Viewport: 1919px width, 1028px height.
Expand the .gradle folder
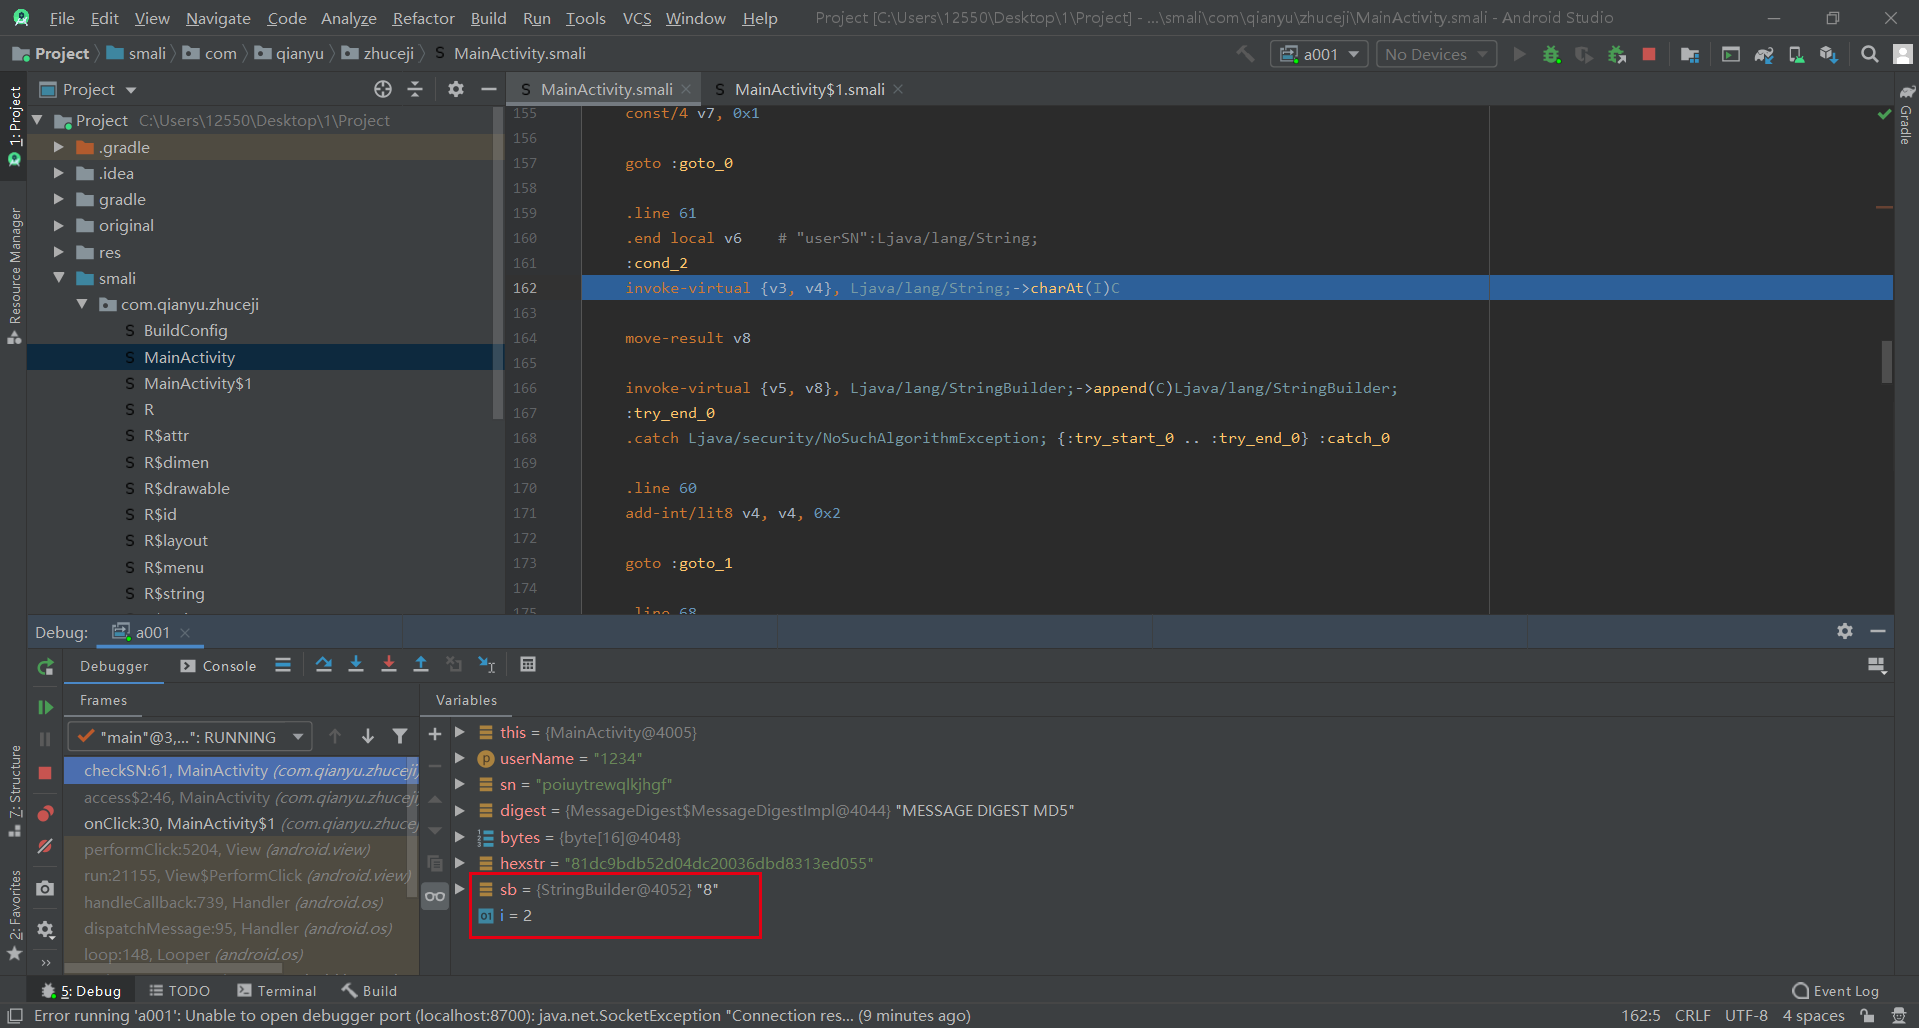pyautogui.click(x=58, y=147)
